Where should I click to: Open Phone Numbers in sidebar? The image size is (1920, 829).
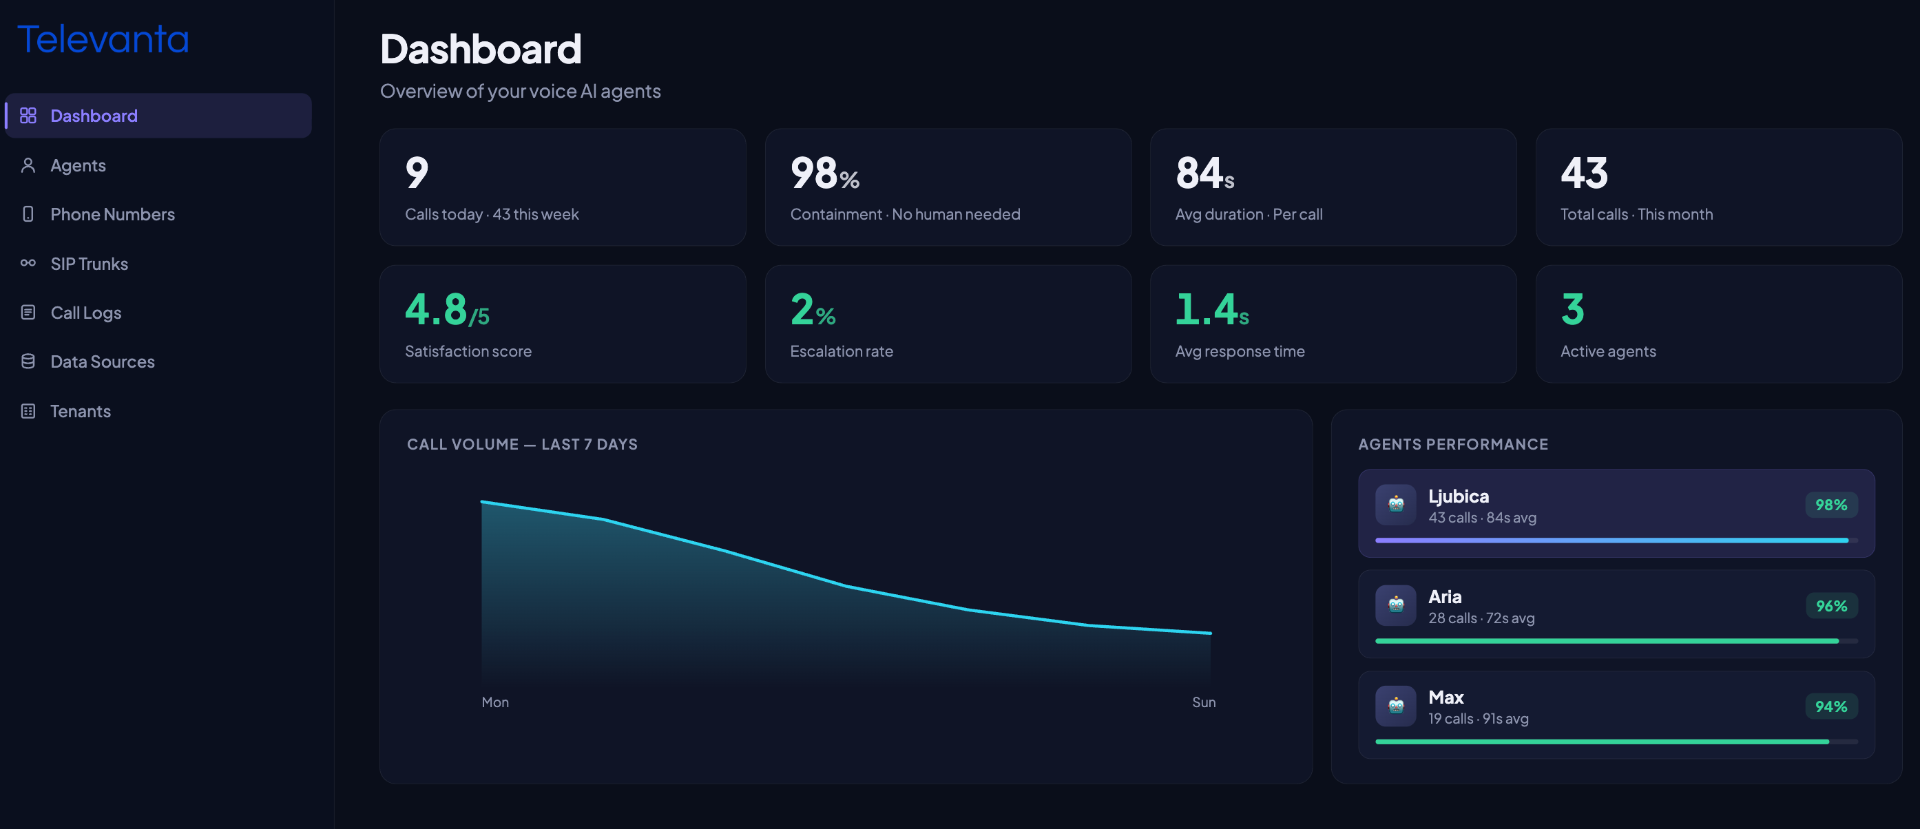coord(159,214)
